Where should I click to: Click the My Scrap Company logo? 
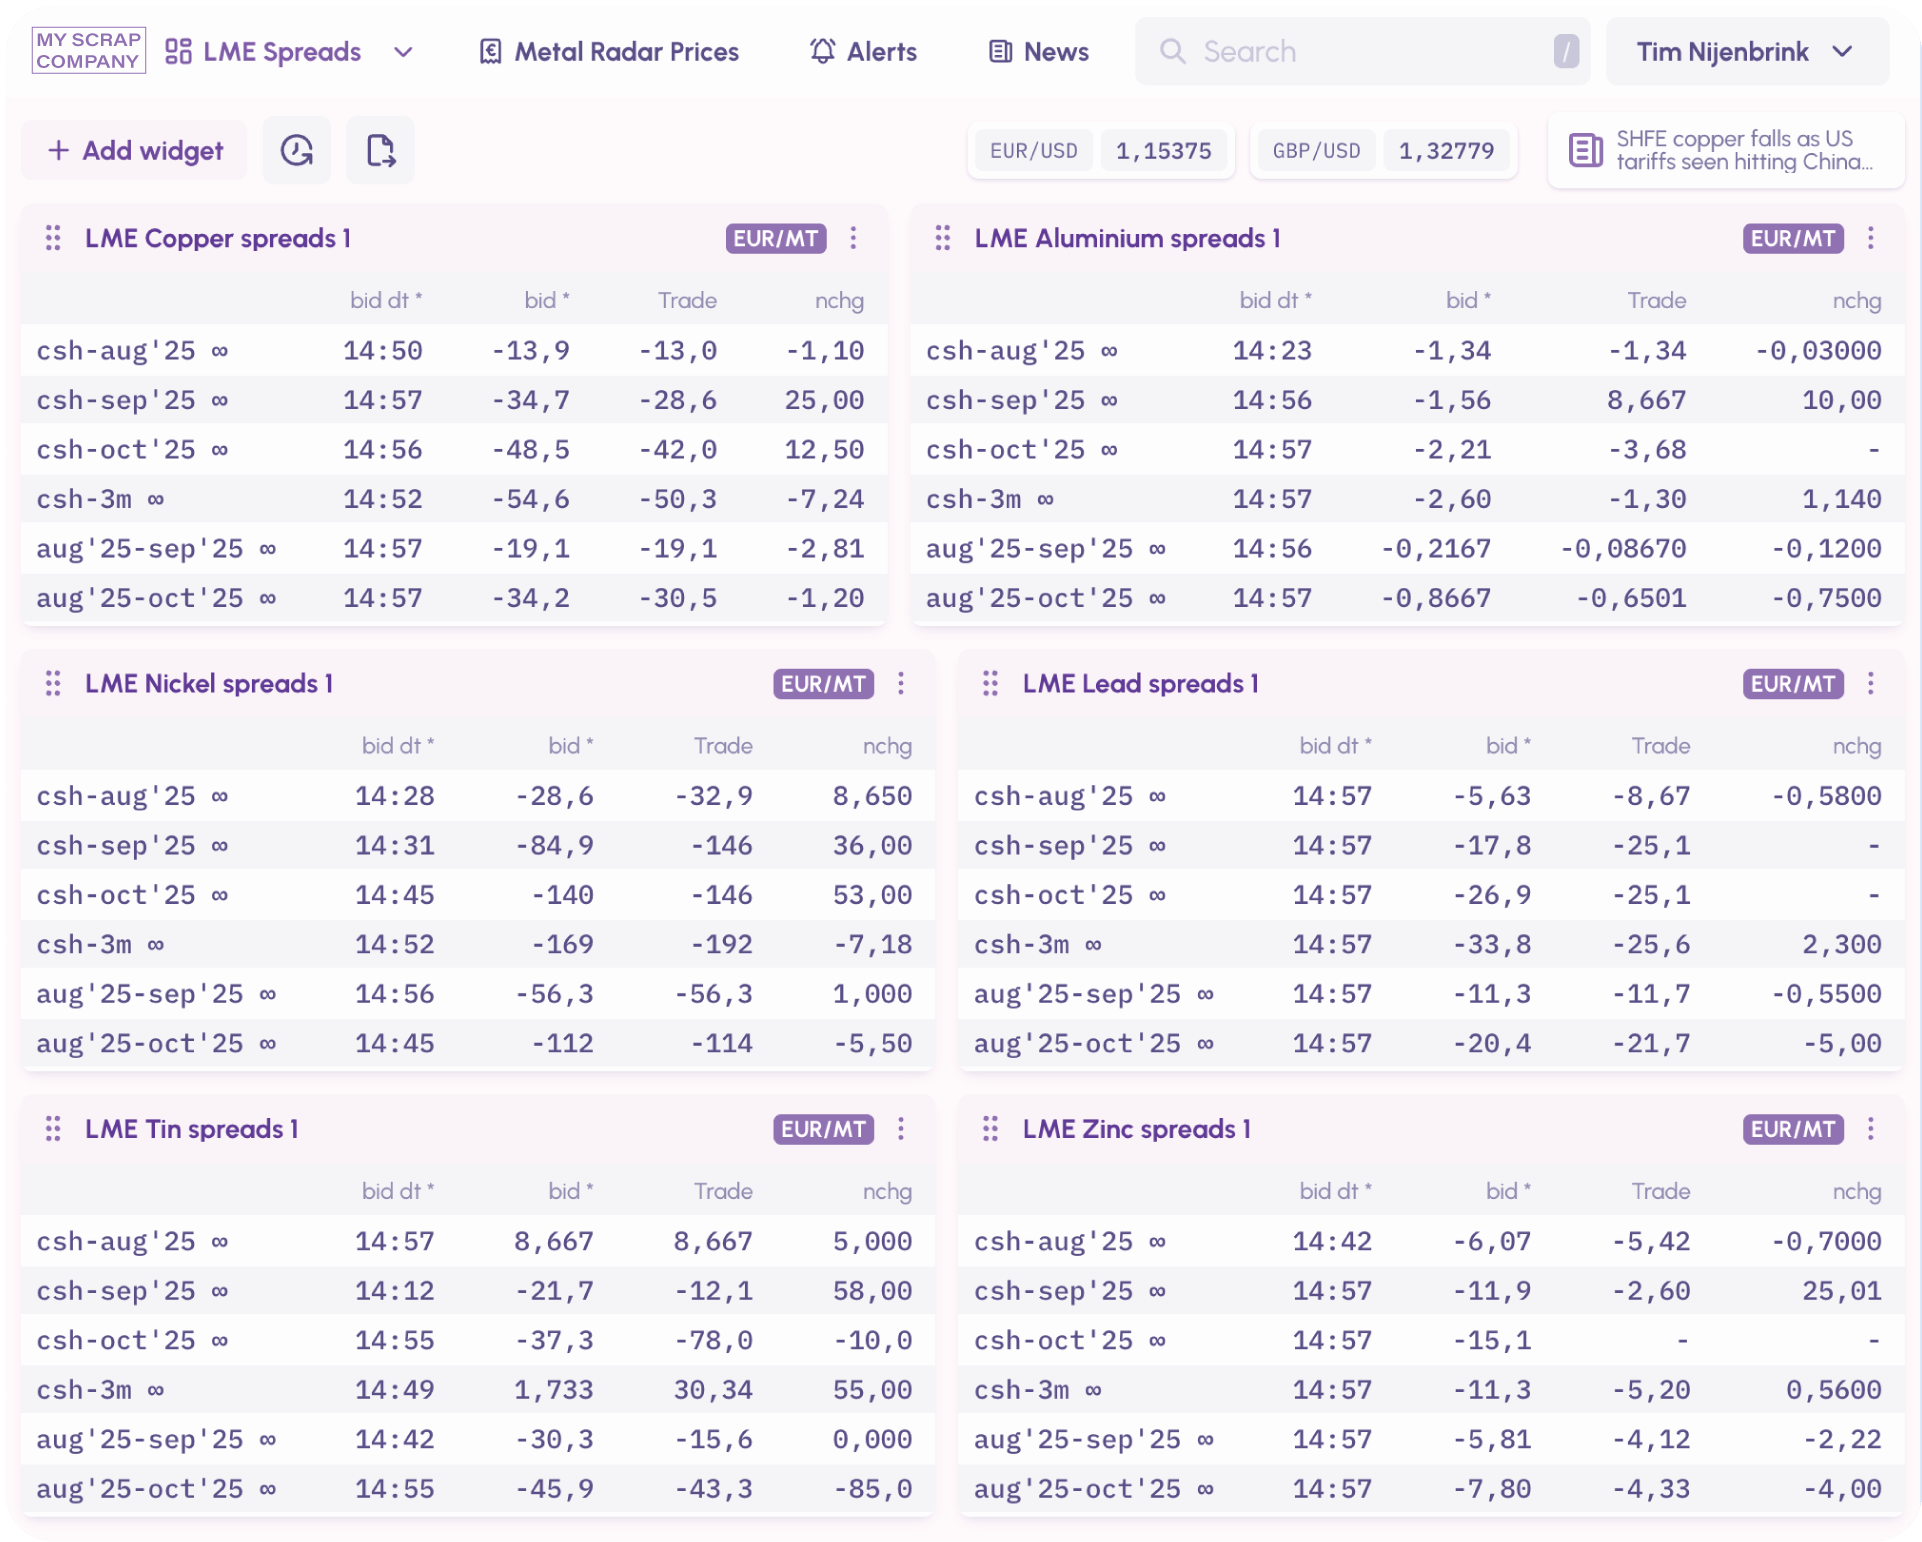(x=88, y=50)
